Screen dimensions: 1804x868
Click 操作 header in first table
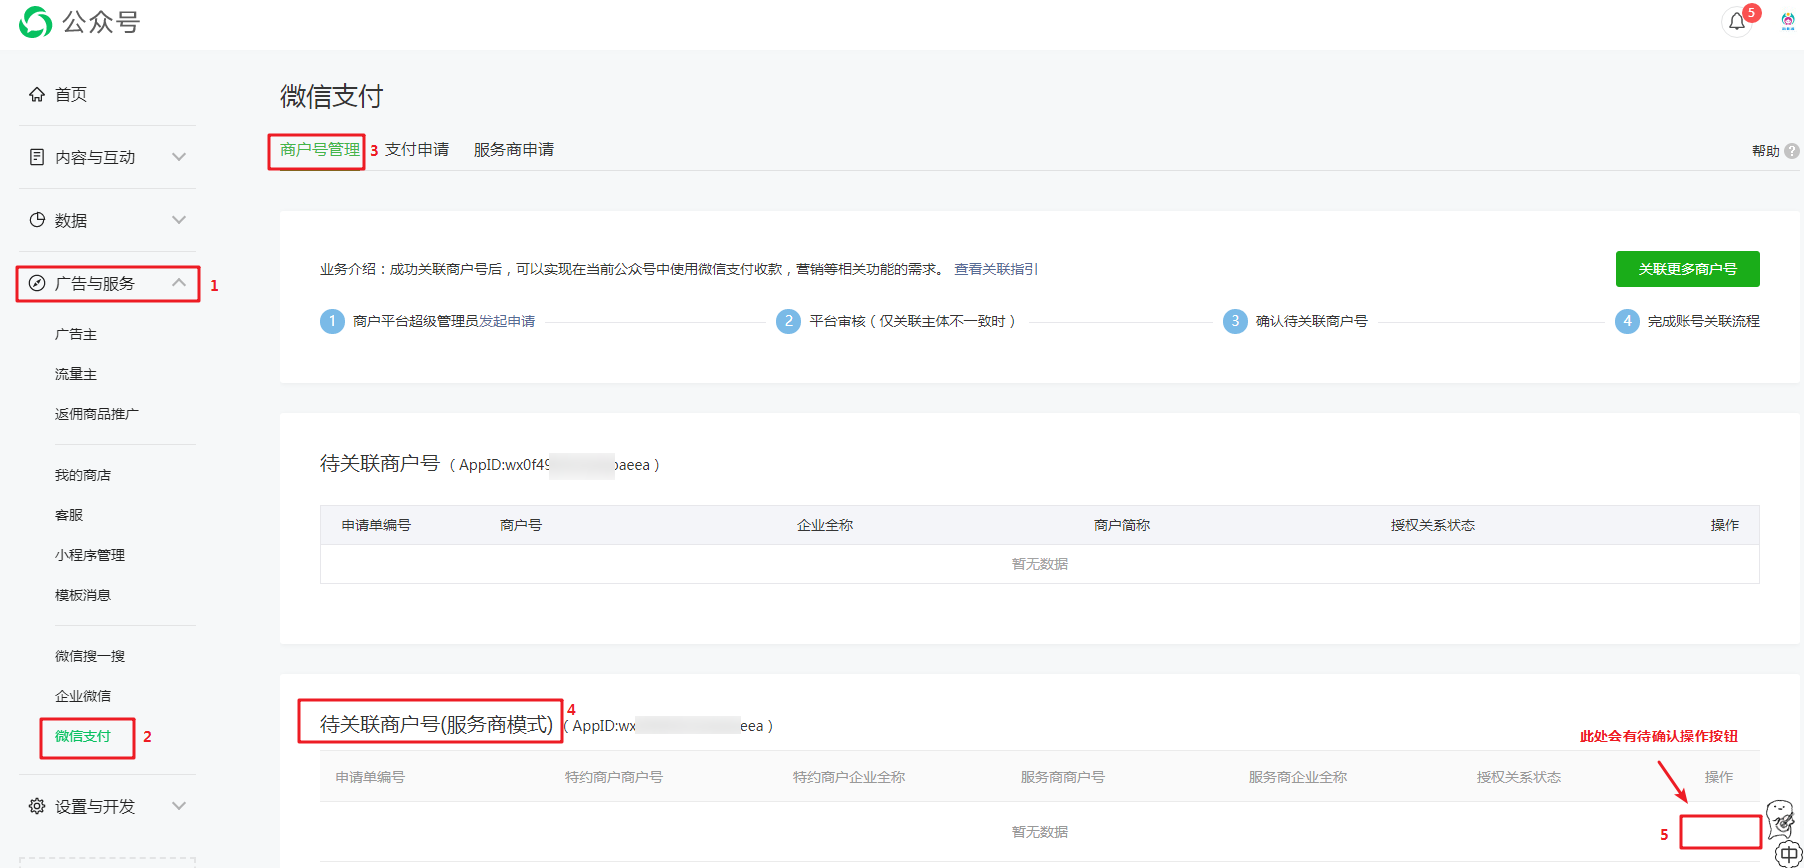tap(1725, 525)
